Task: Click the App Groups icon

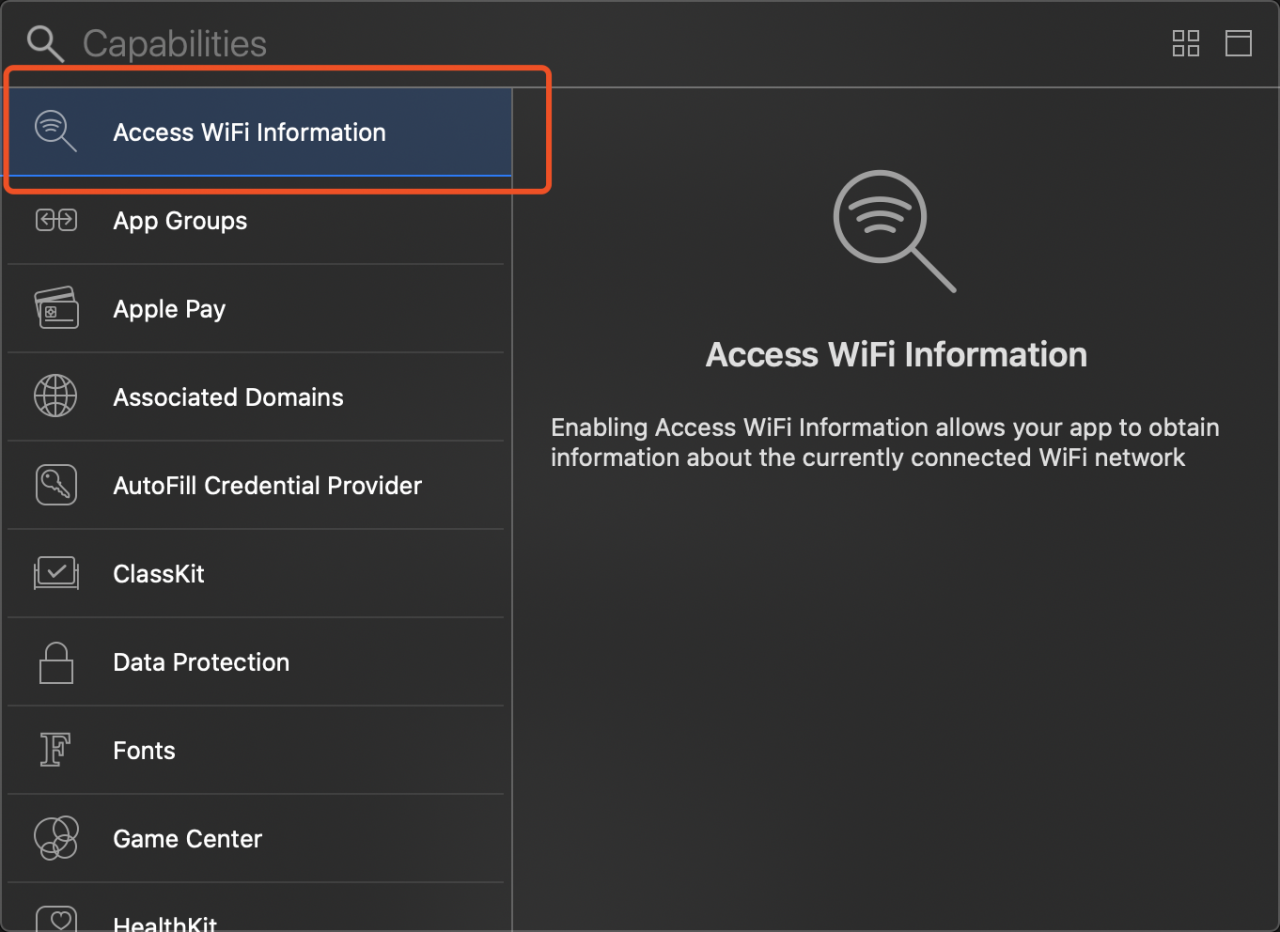Action: (56, 220)
